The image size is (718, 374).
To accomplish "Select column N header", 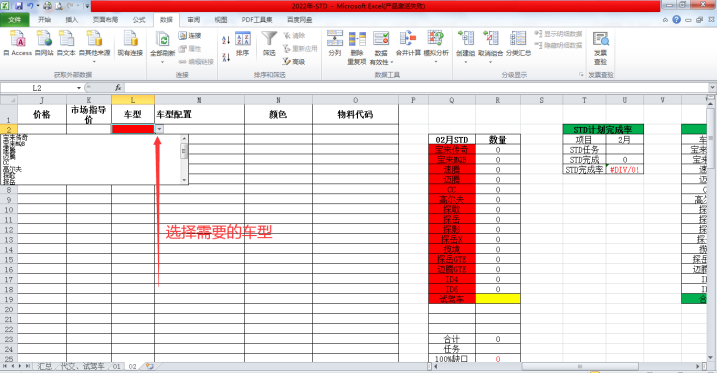I will tap(278, 100).
